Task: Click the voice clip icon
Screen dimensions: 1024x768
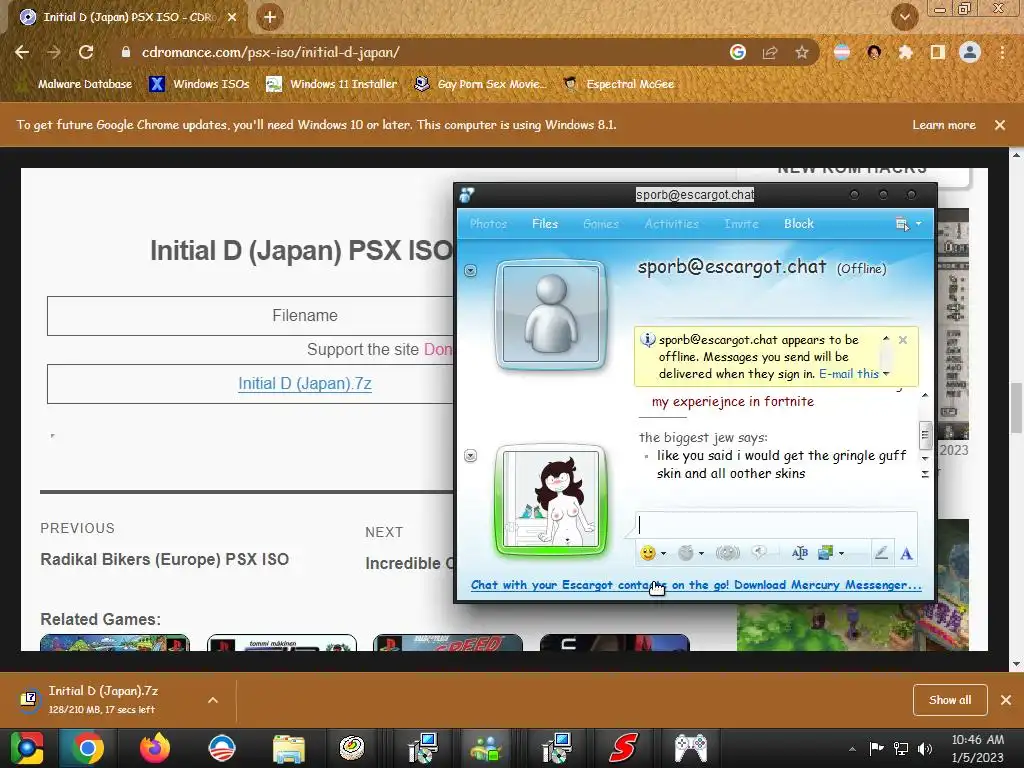Action: 759,553
